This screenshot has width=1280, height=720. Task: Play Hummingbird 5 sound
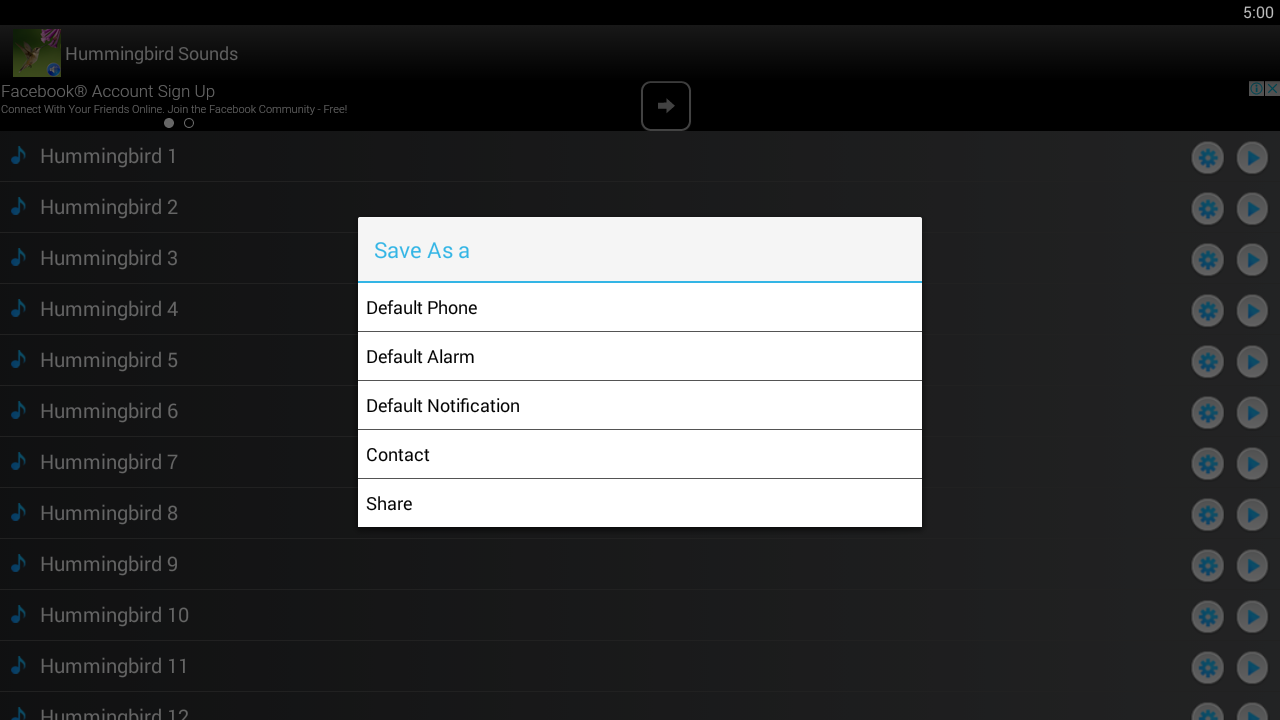[1252, 361]
